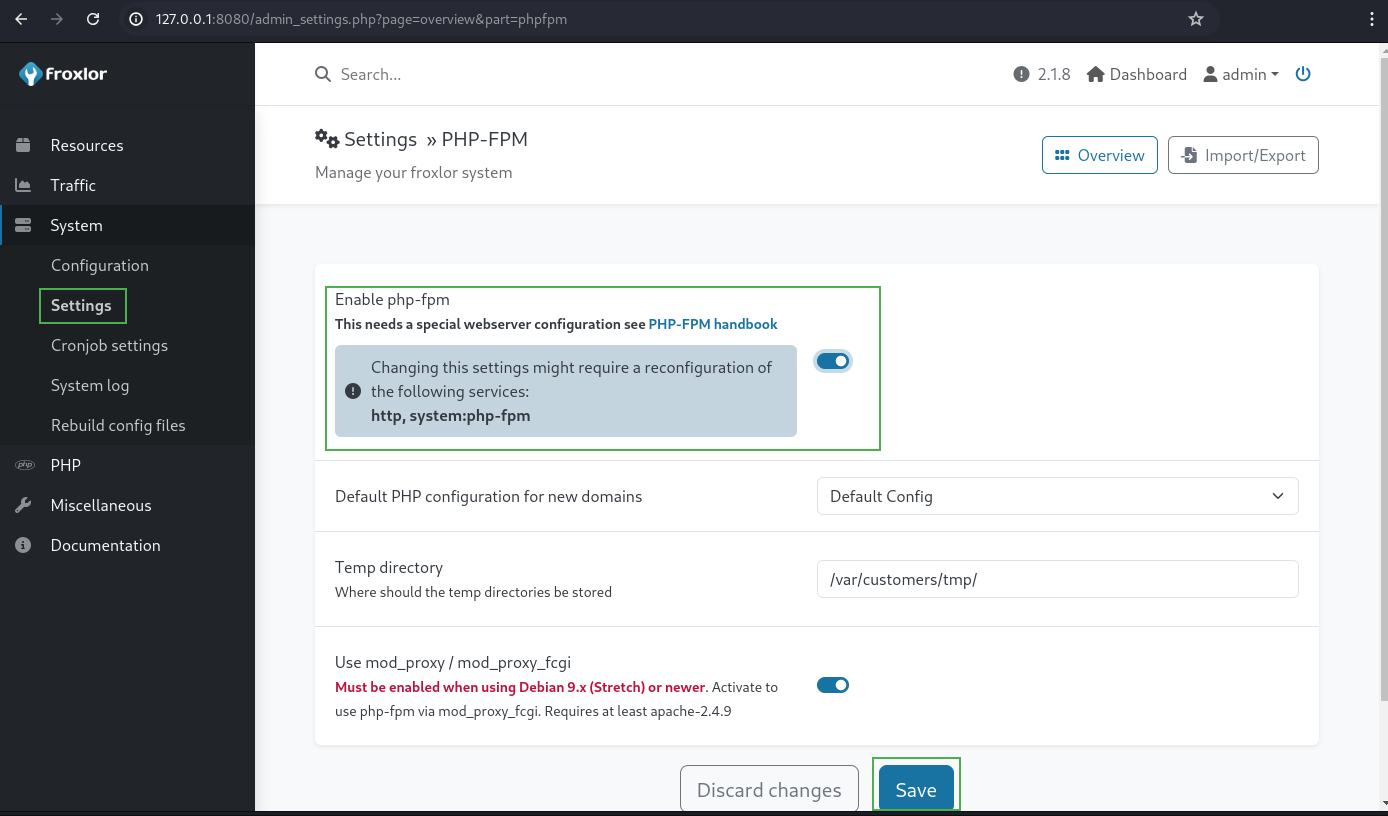
Task: Click the admin user icon
Action: pyautogui.click(x=1210, y=74)
